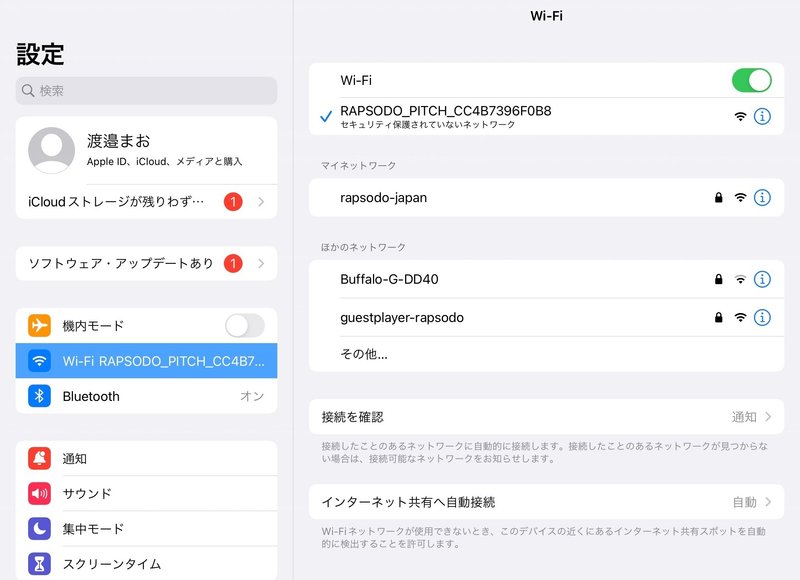Open インターネット共有へ自動接続 options chevron
This screenshot has width=800, height=580.
click(x=768, y=502)
